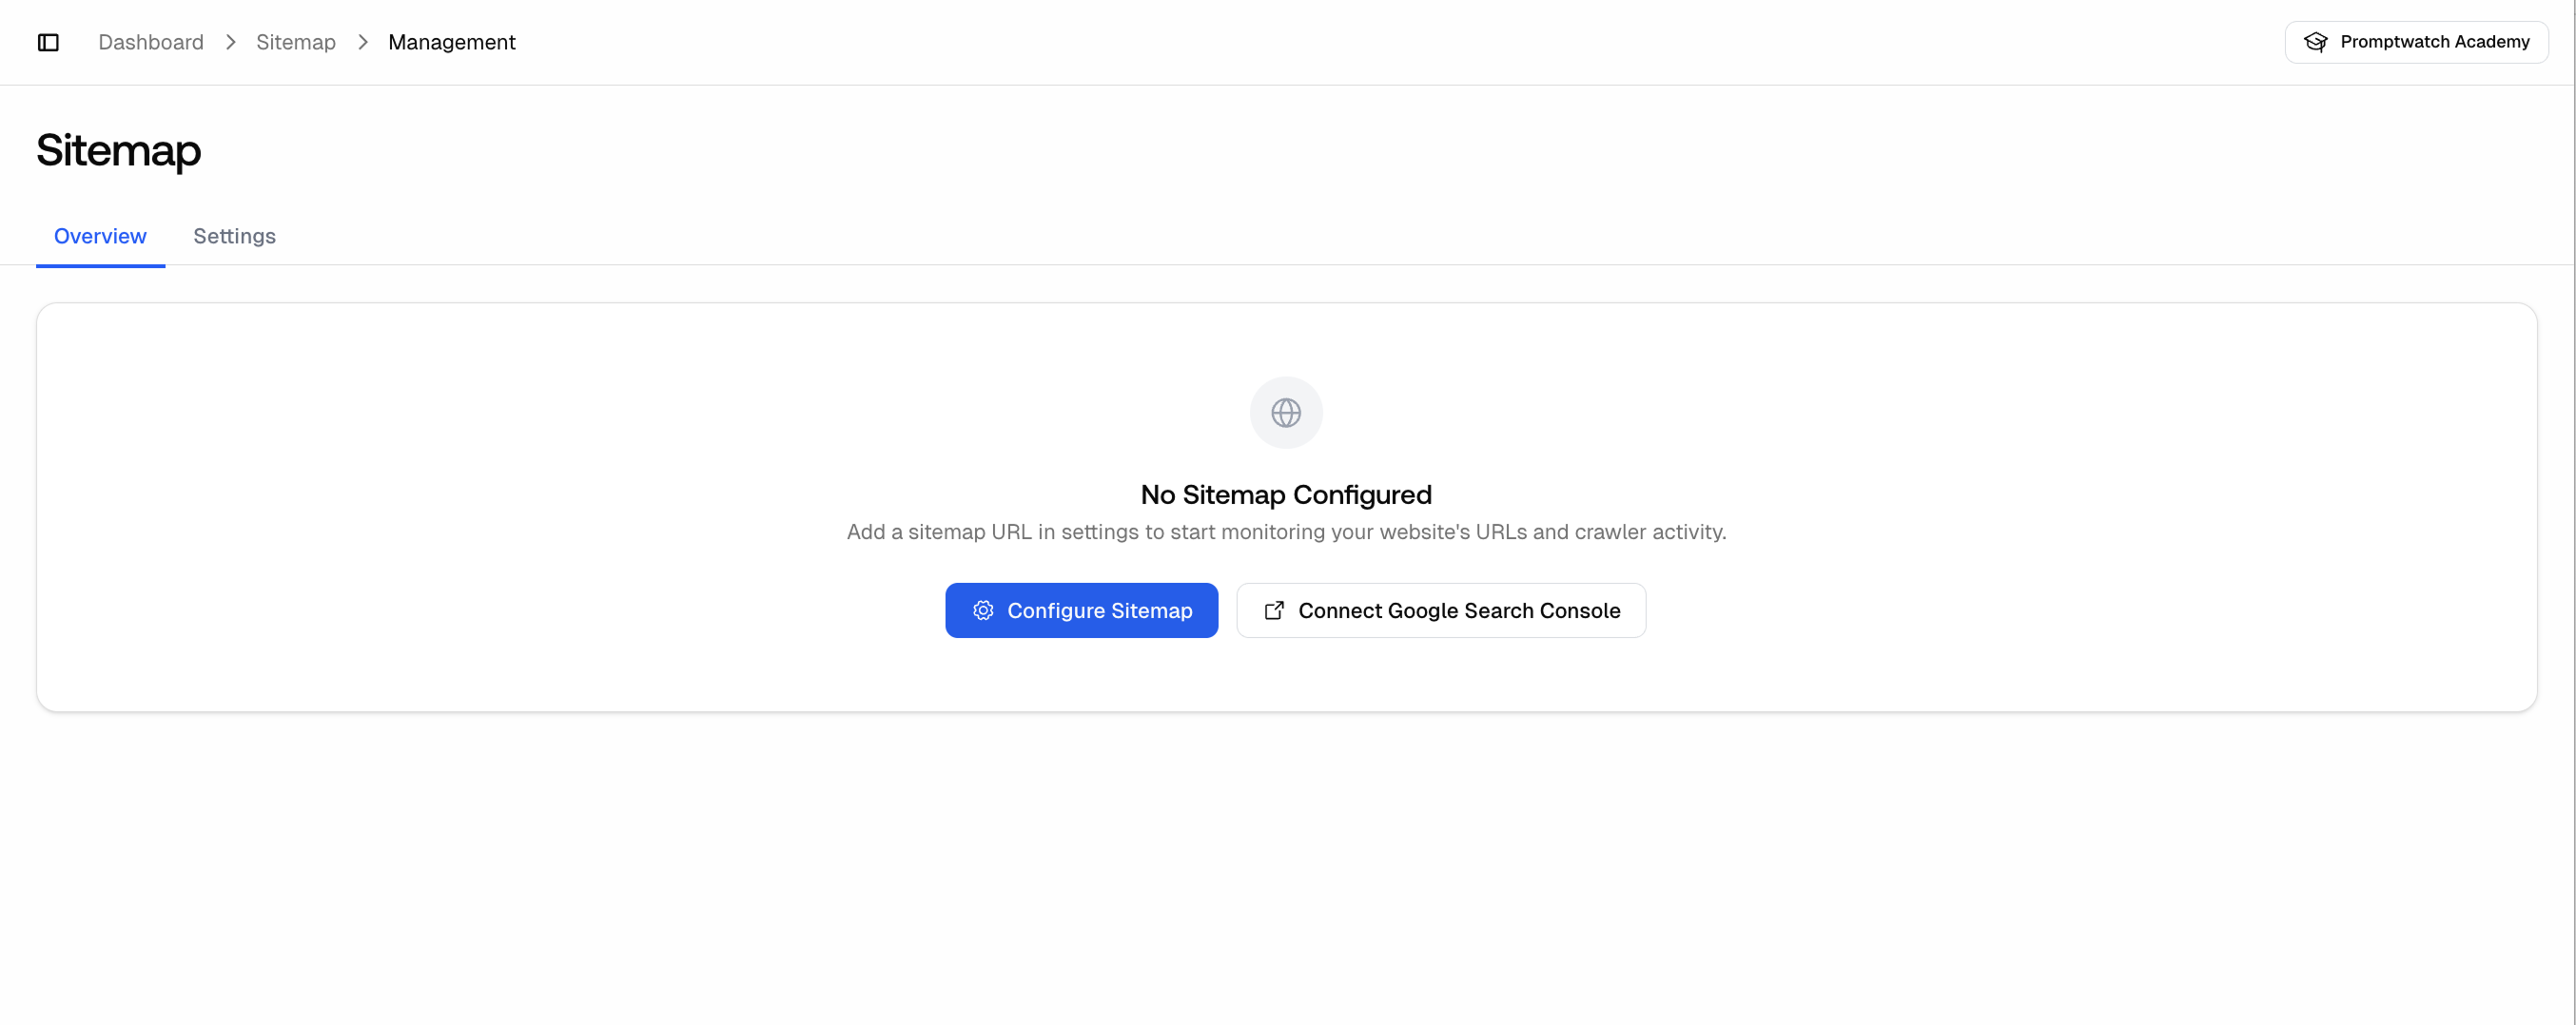The height and width of the screenshot is (1025, 2576).
Task: Click the sitemap URL description text
Action: tap(1286, 532)
